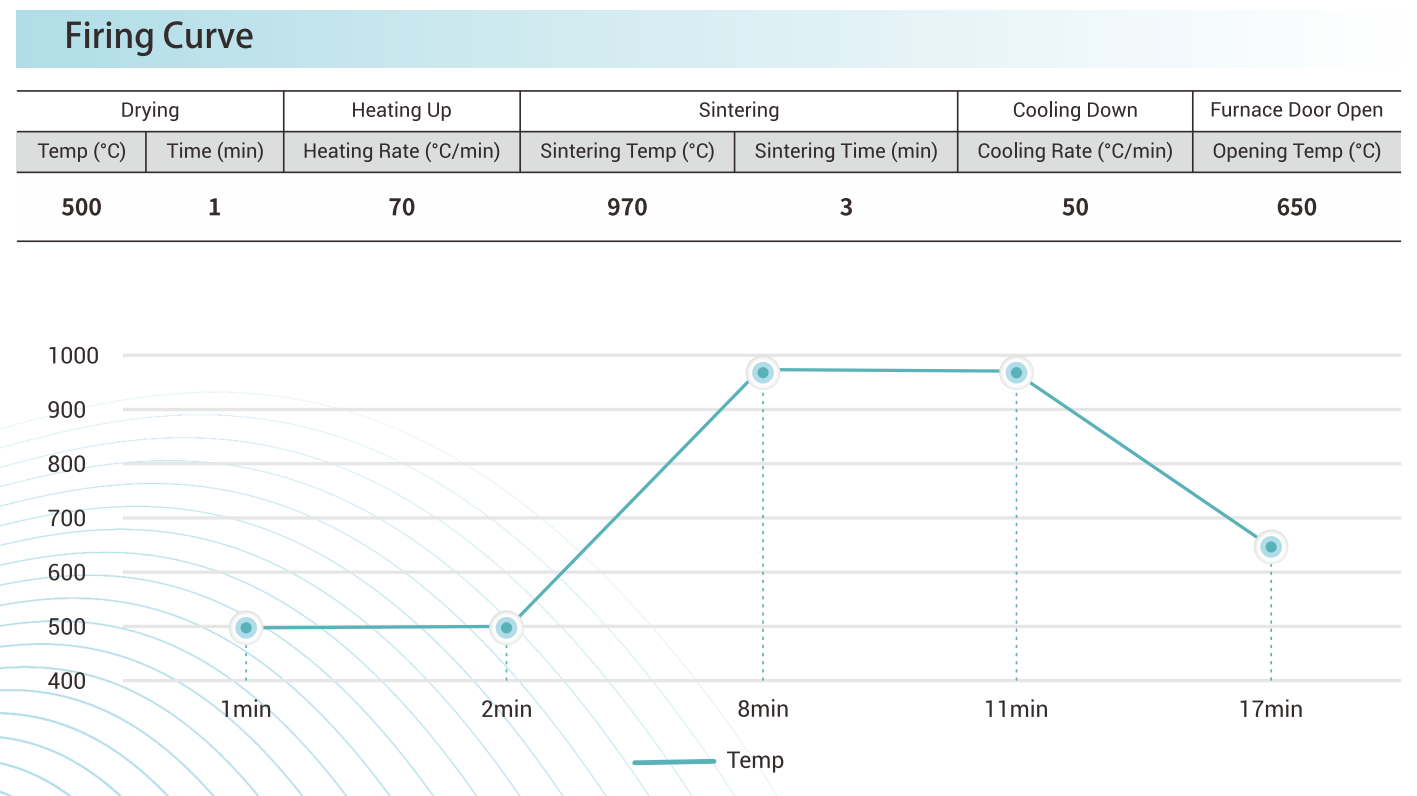Click the Sintering Temp value 970
Image resolution: width=1417 pixels, height=796 pixels.
pyautogui.click(x=627, y=208)
